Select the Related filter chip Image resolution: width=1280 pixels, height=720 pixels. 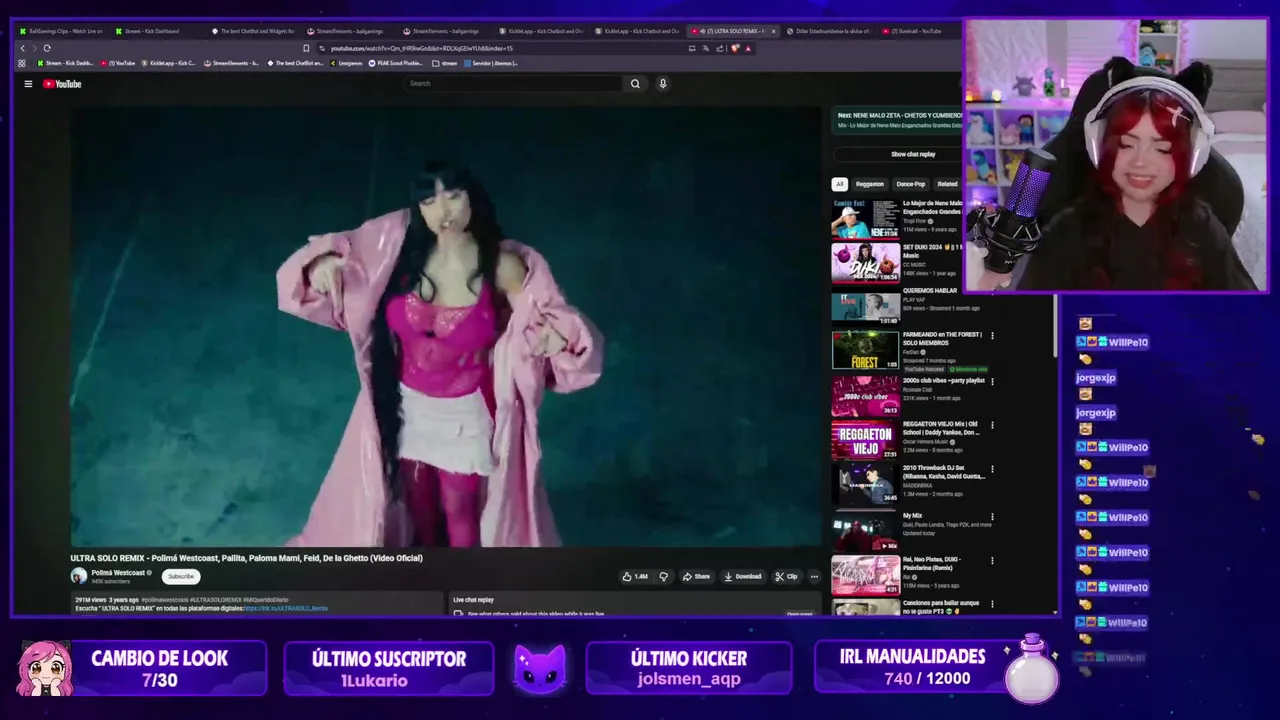pos(947,184)
